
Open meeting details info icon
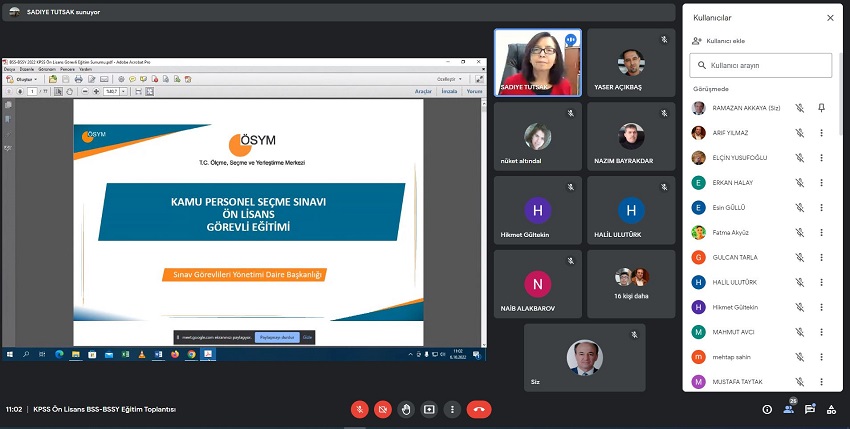pos(767,409)
